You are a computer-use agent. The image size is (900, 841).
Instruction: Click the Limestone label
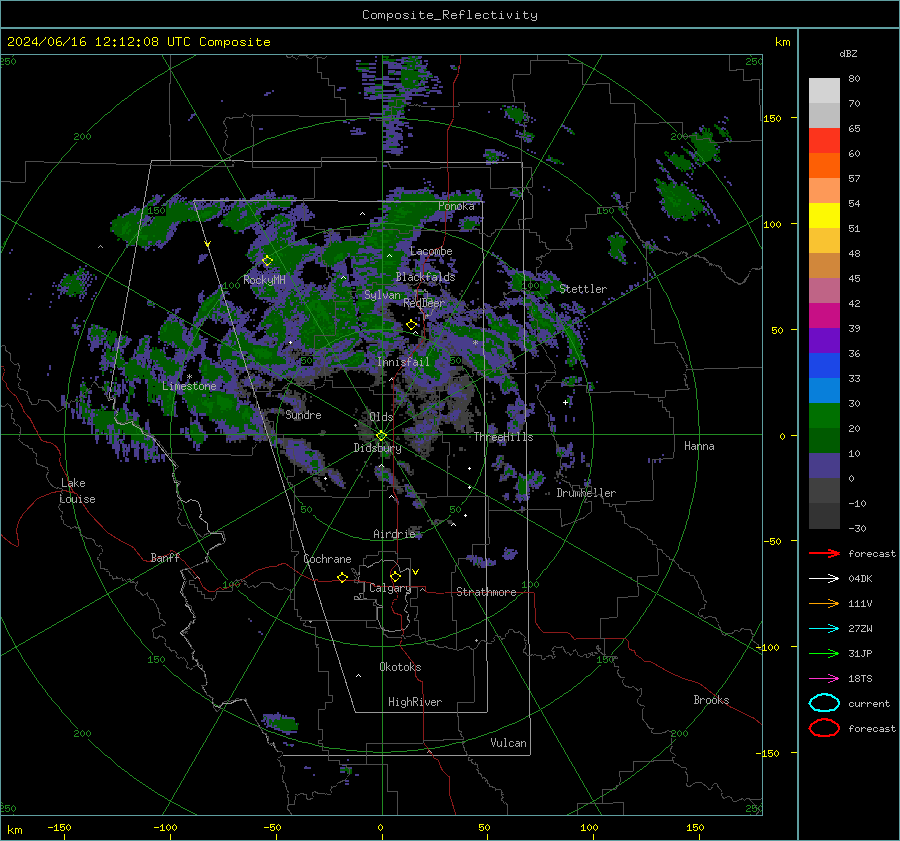coord(189,386)
